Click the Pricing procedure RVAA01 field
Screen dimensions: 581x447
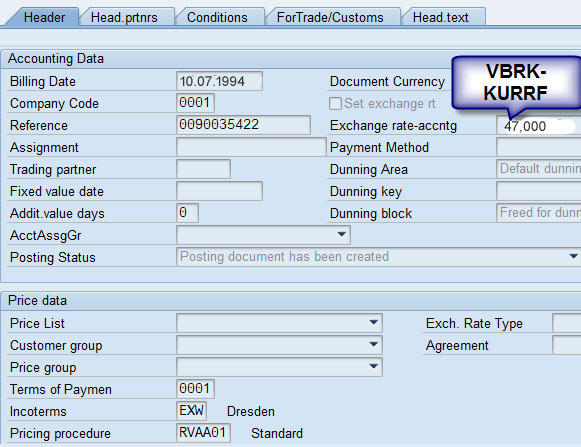pos(203,433)
